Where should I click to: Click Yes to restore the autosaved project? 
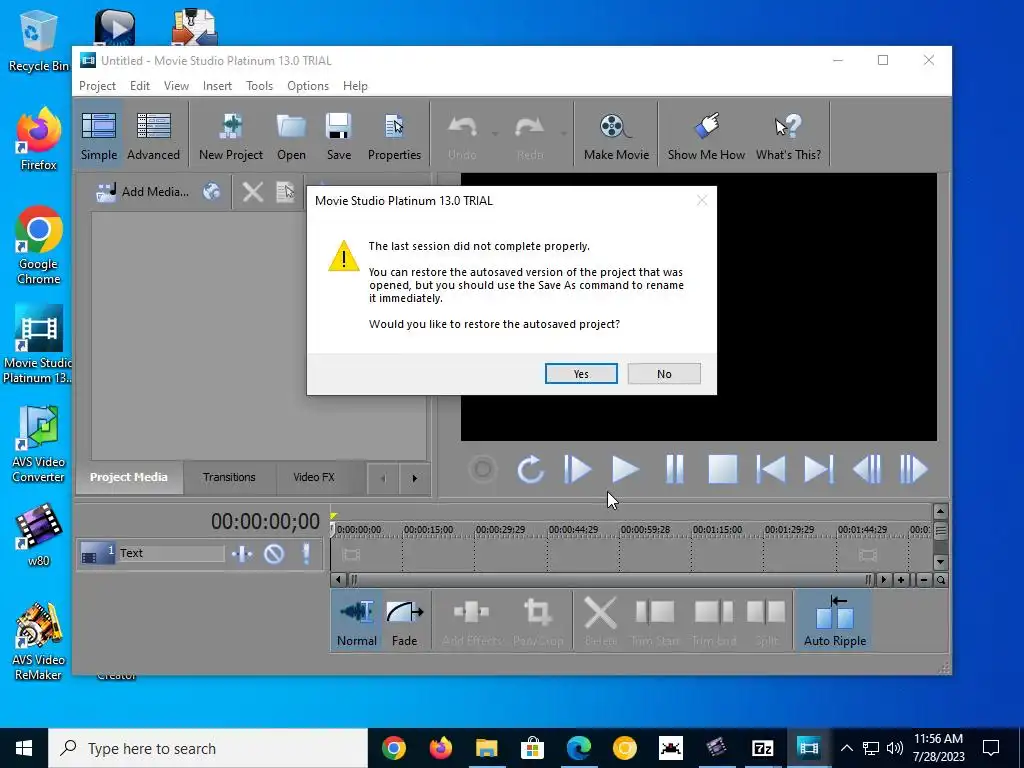(581, 374)
